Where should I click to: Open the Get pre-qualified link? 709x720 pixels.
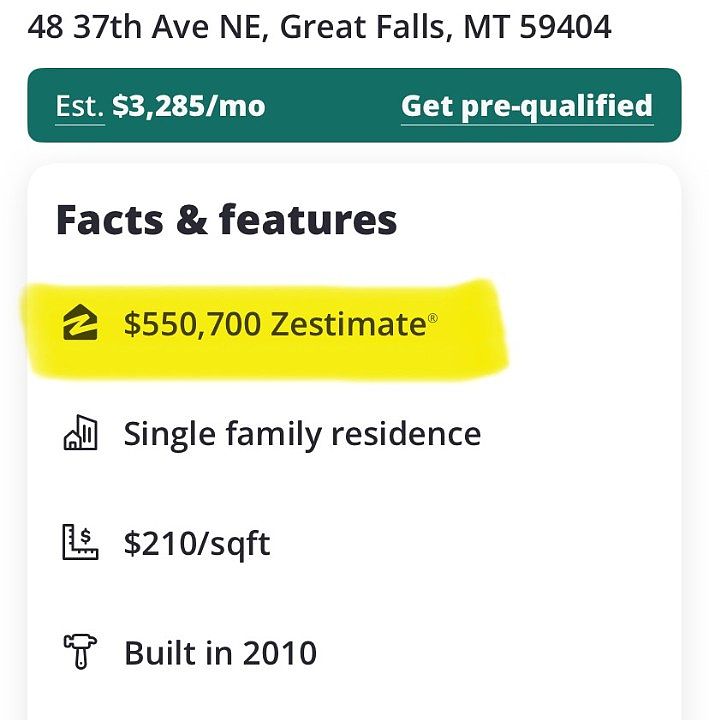(x=526, y=106)
